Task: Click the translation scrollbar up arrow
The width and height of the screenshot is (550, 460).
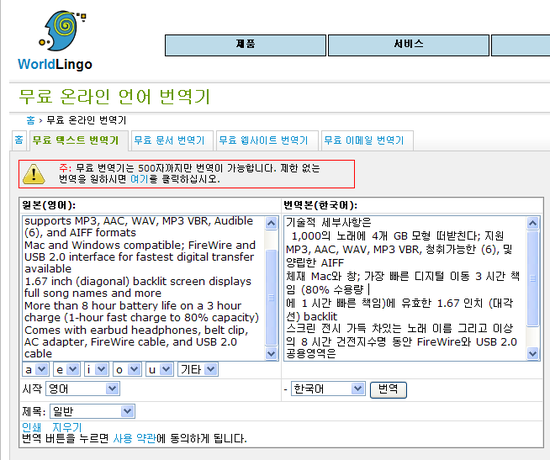Action: tap(533, 223)
